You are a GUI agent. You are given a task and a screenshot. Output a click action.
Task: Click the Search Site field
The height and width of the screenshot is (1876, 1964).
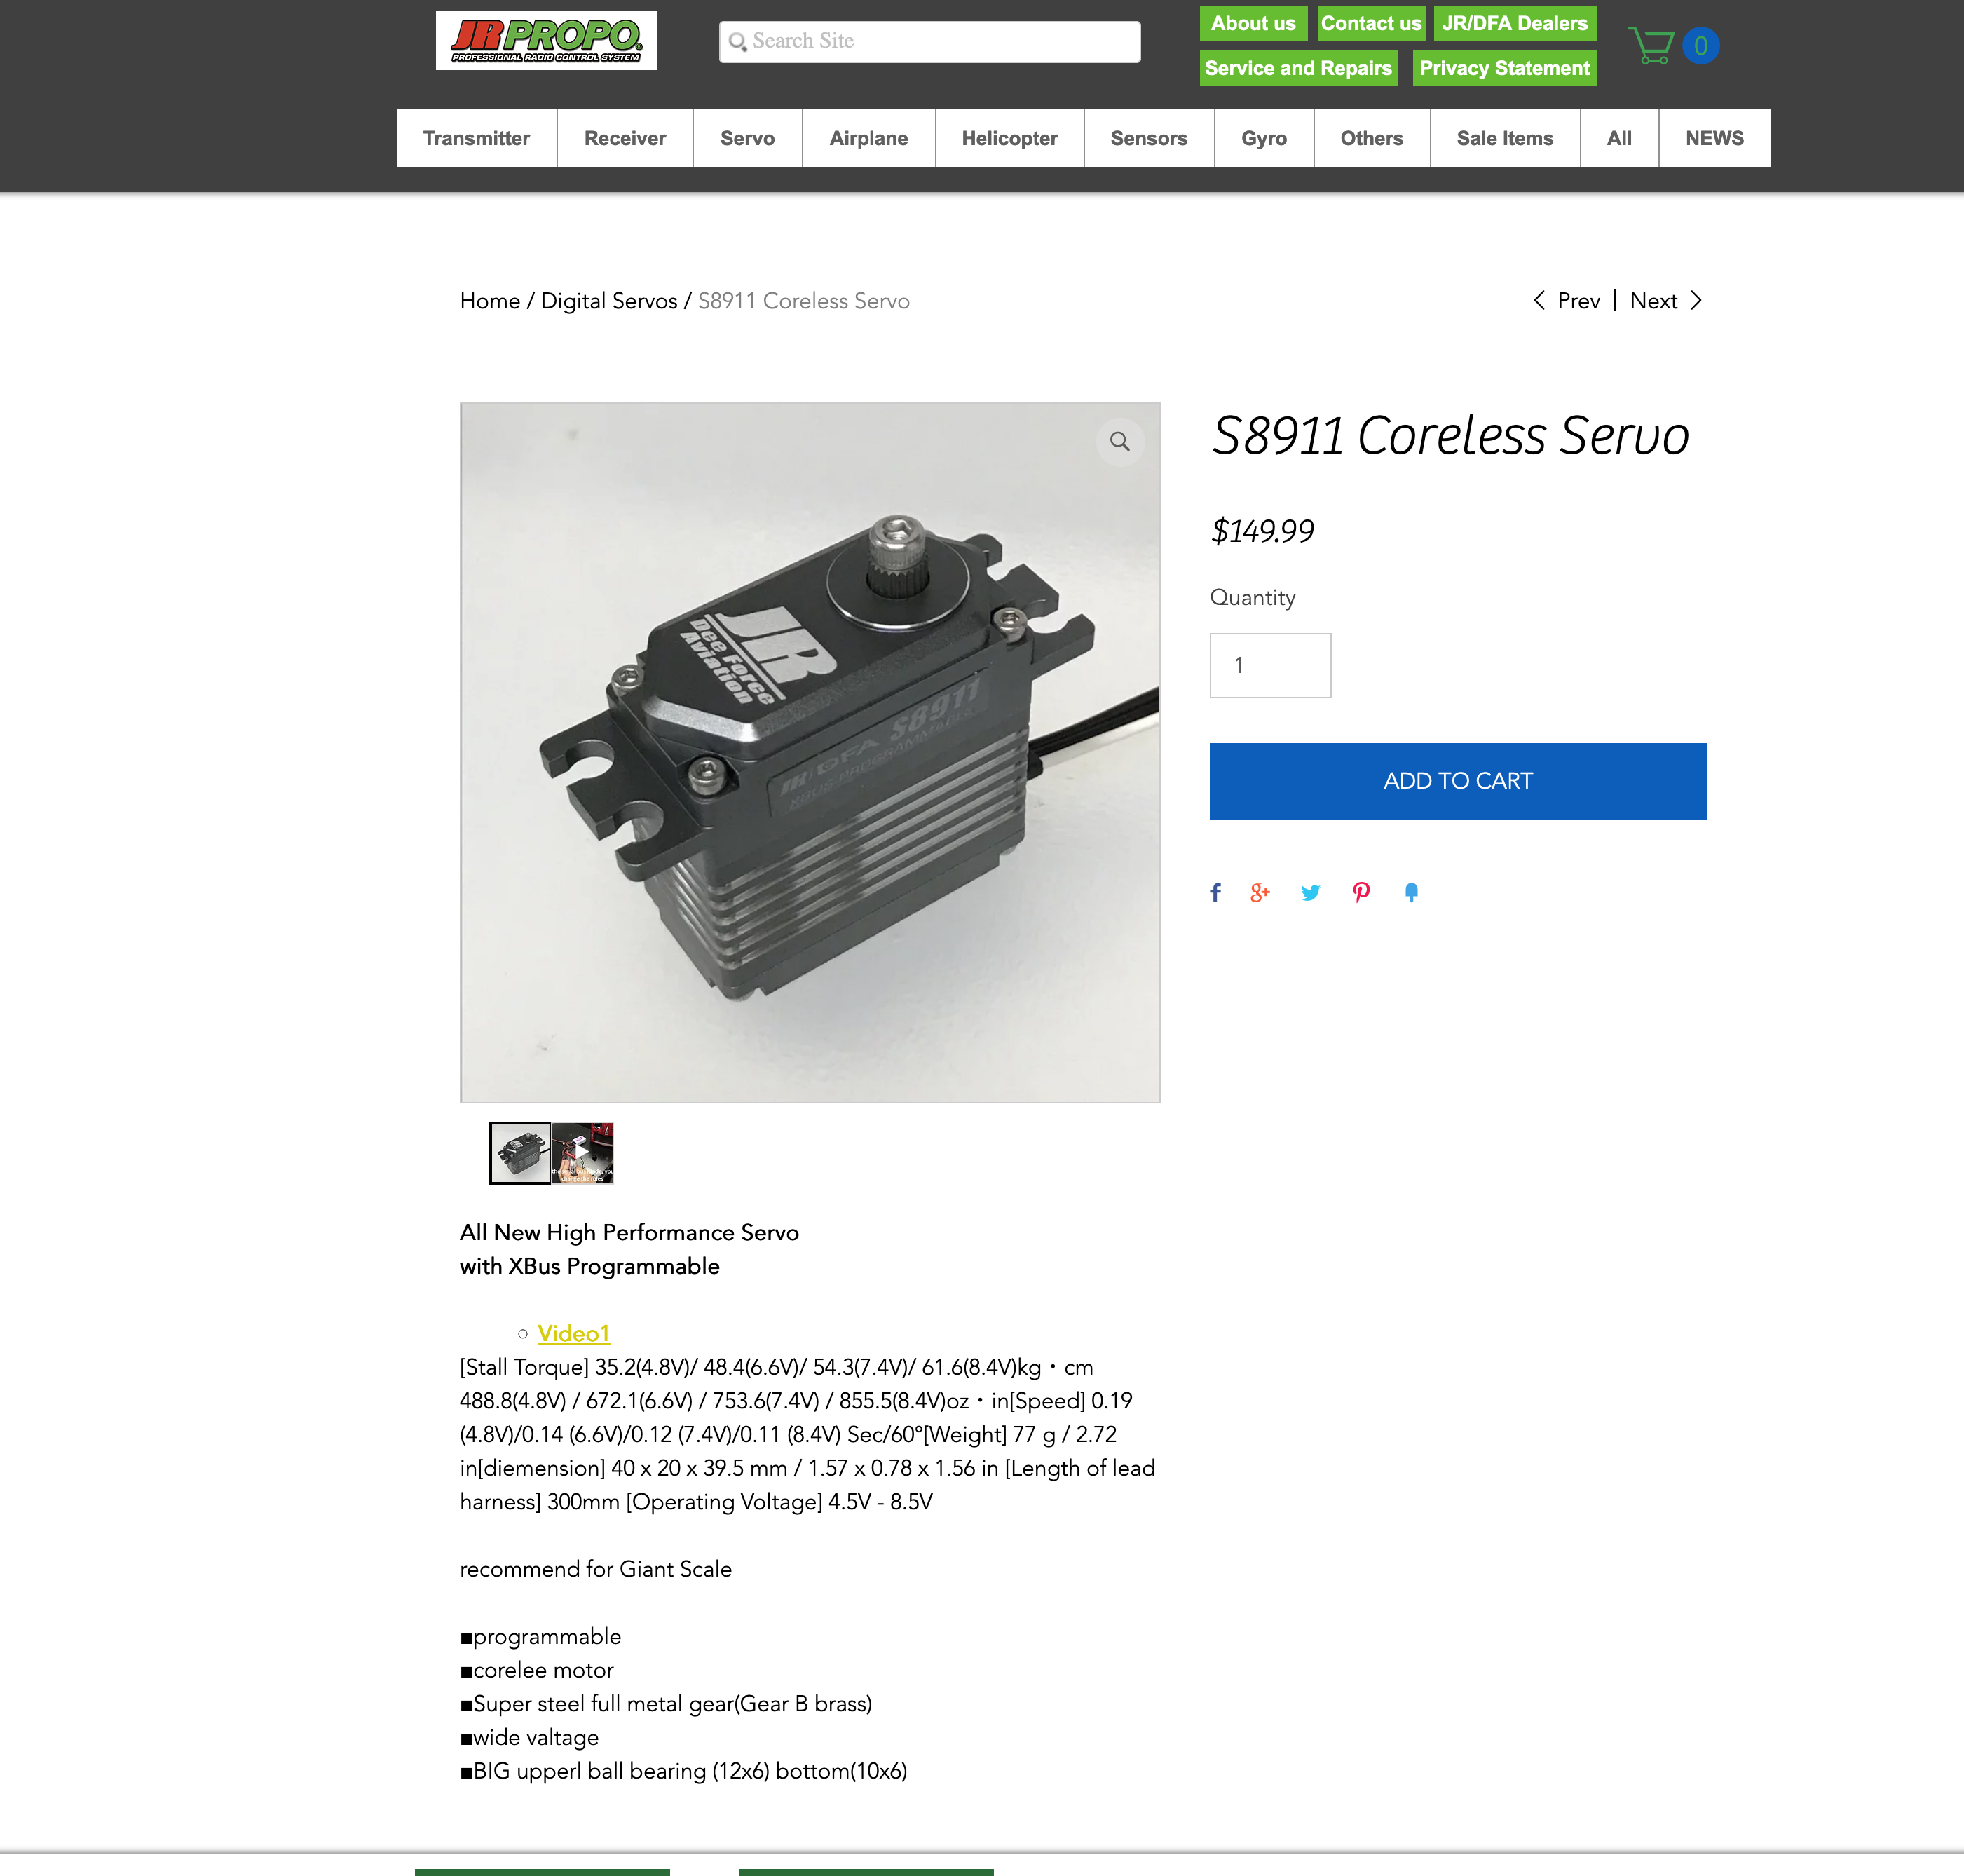click(x=929, y=42)
